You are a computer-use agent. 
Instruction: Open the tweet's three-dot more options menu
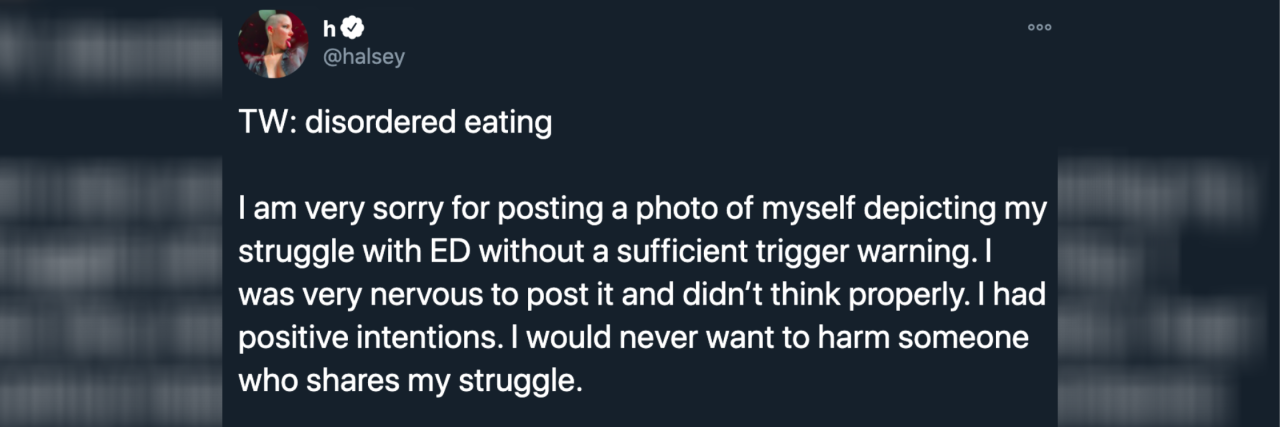point(1040,27)
